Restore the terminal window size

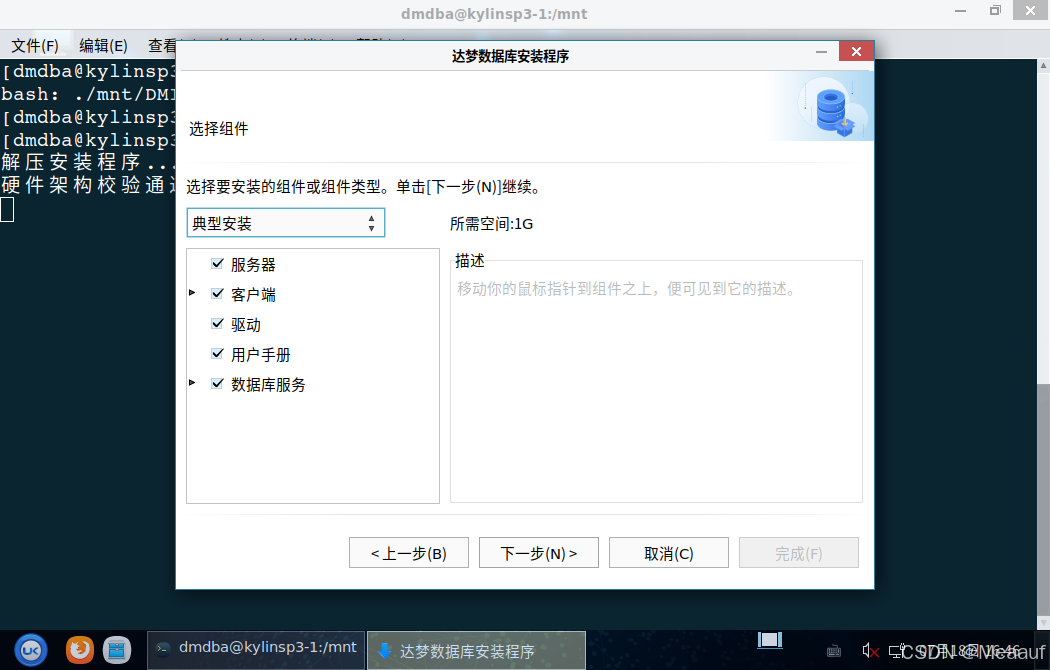coord(995,11)
